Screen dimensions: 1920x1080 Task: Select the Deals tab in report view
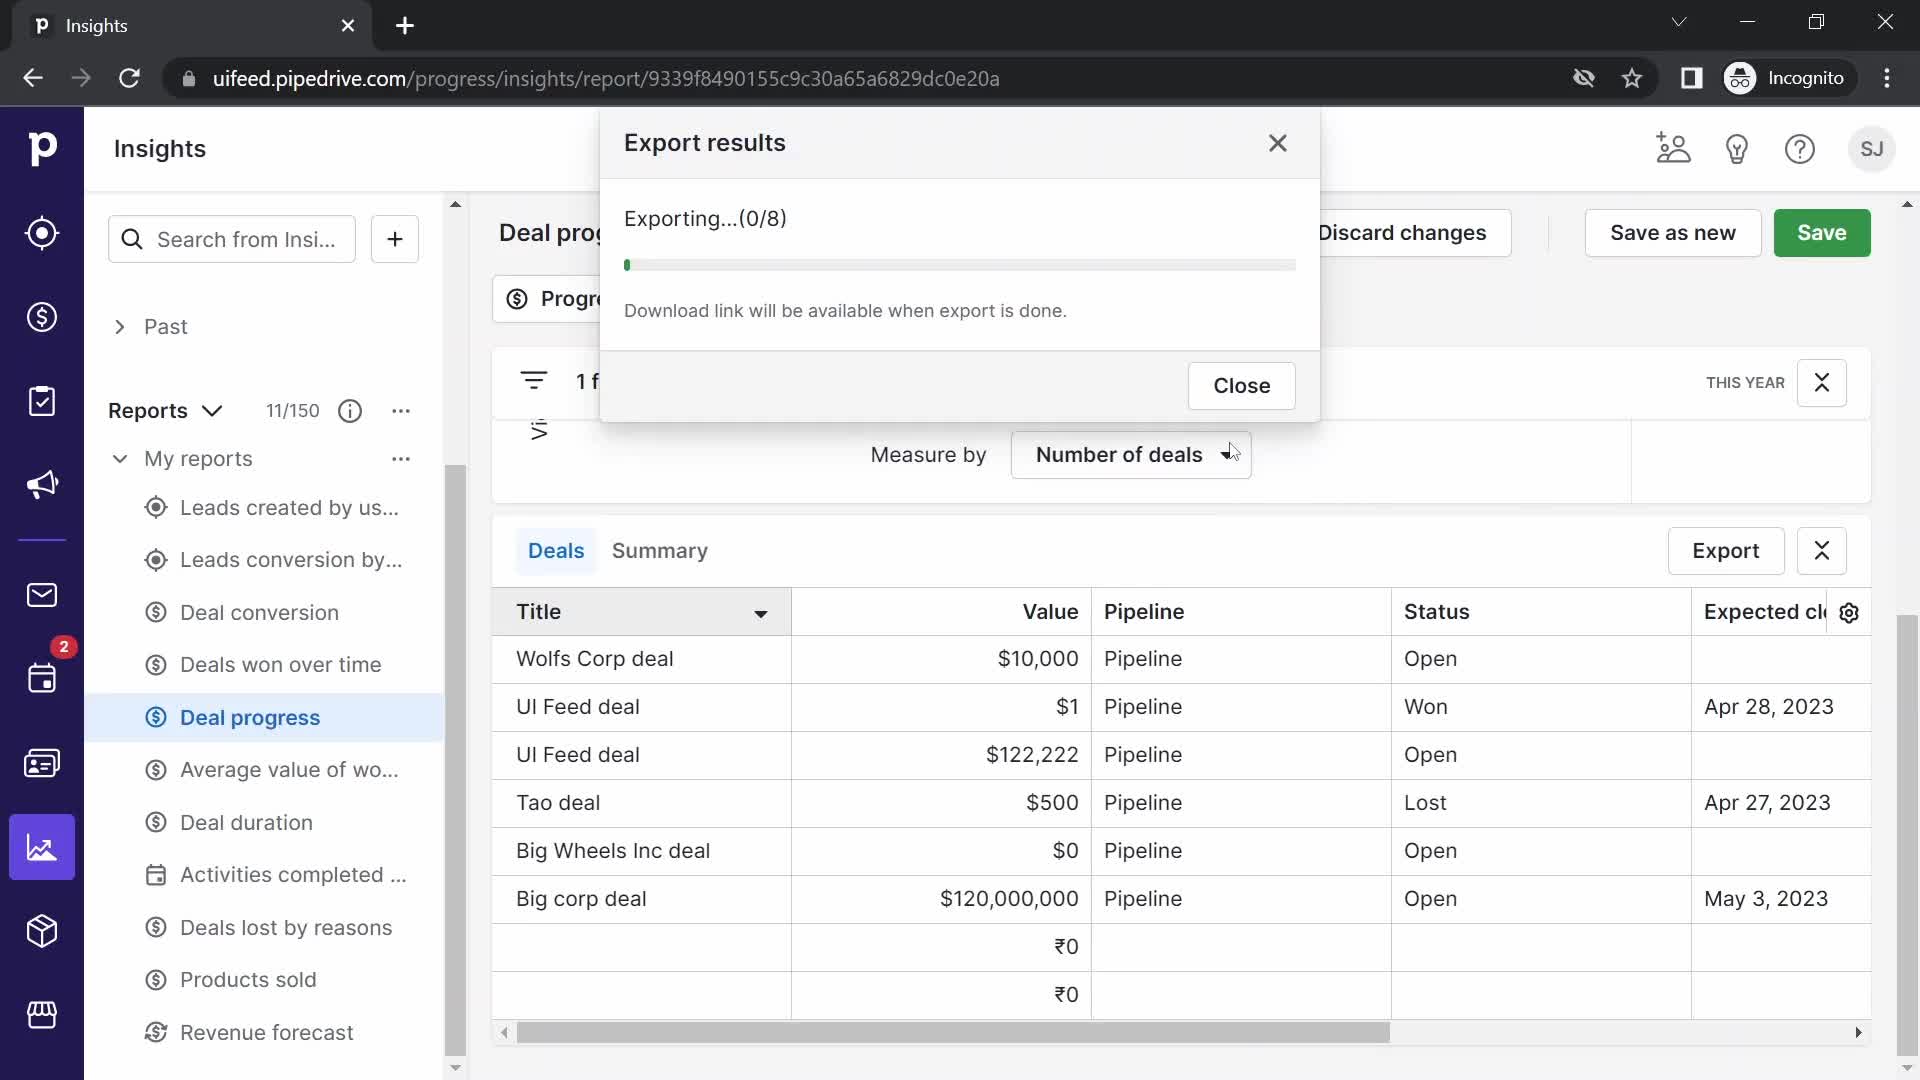coord(556,551)
